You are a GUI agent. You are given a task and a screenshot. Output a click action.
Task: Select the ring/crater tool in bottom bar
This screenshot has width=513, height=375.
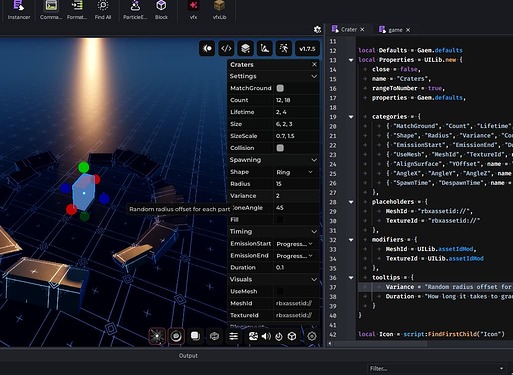[176, 336]
